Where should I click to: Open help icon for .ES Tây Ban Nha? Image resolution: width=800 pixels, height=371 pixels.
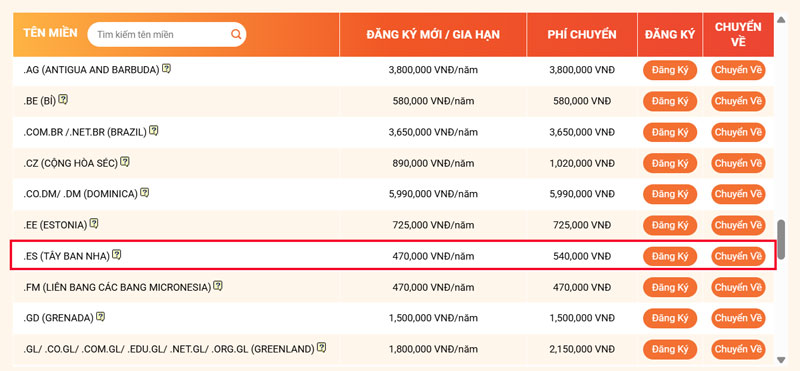(x=117, y=254)
